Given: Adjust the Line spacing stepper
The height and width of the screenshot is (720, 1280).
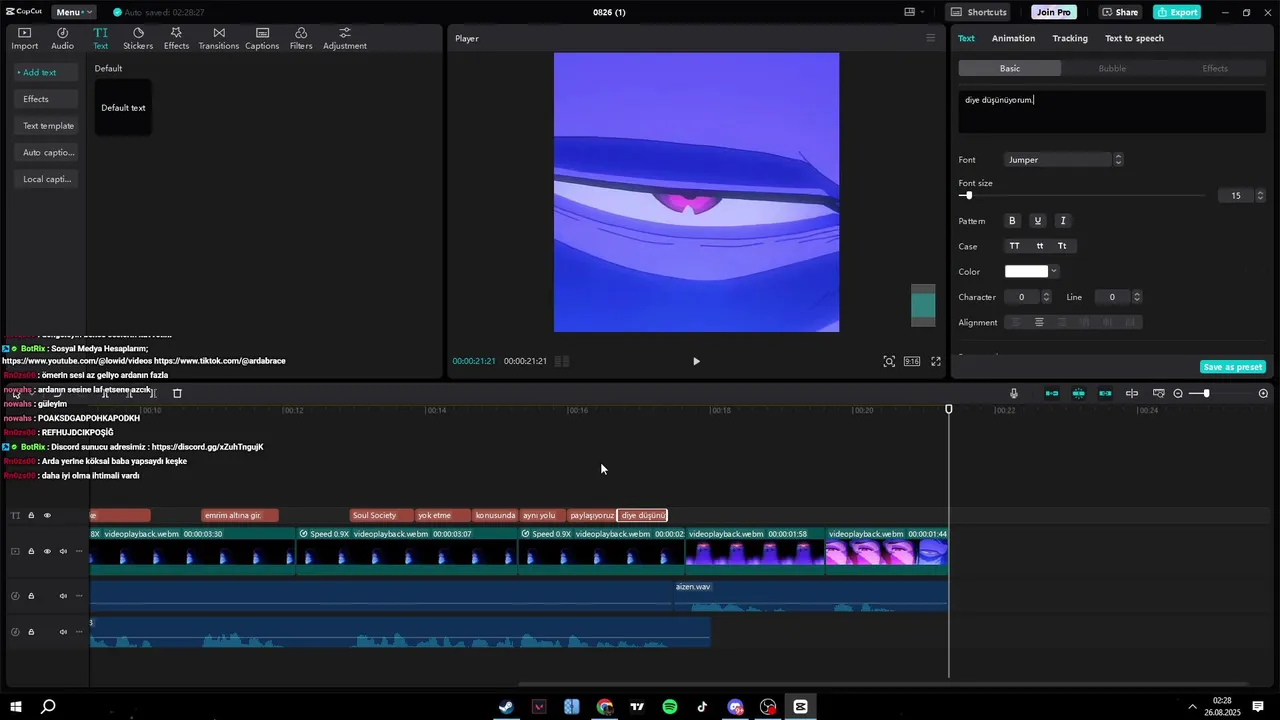Looking at the screenshot, I should (x=1136, y=297).
